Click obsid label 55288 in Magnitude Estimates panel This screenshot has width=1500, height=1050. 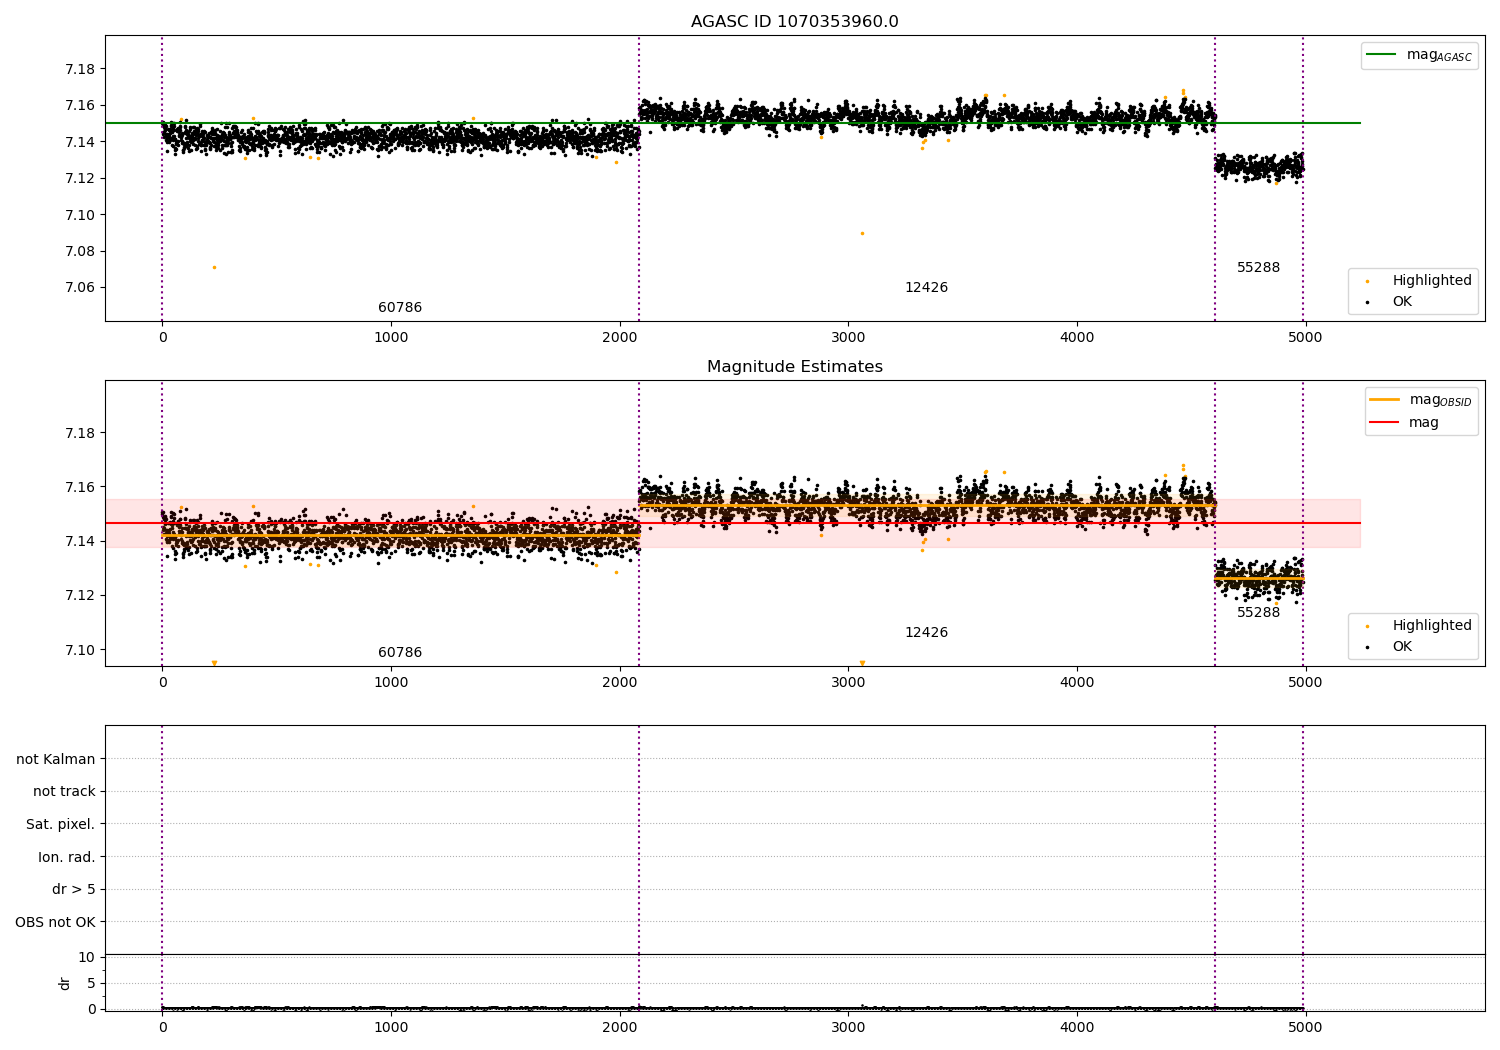click(1258, 613)
